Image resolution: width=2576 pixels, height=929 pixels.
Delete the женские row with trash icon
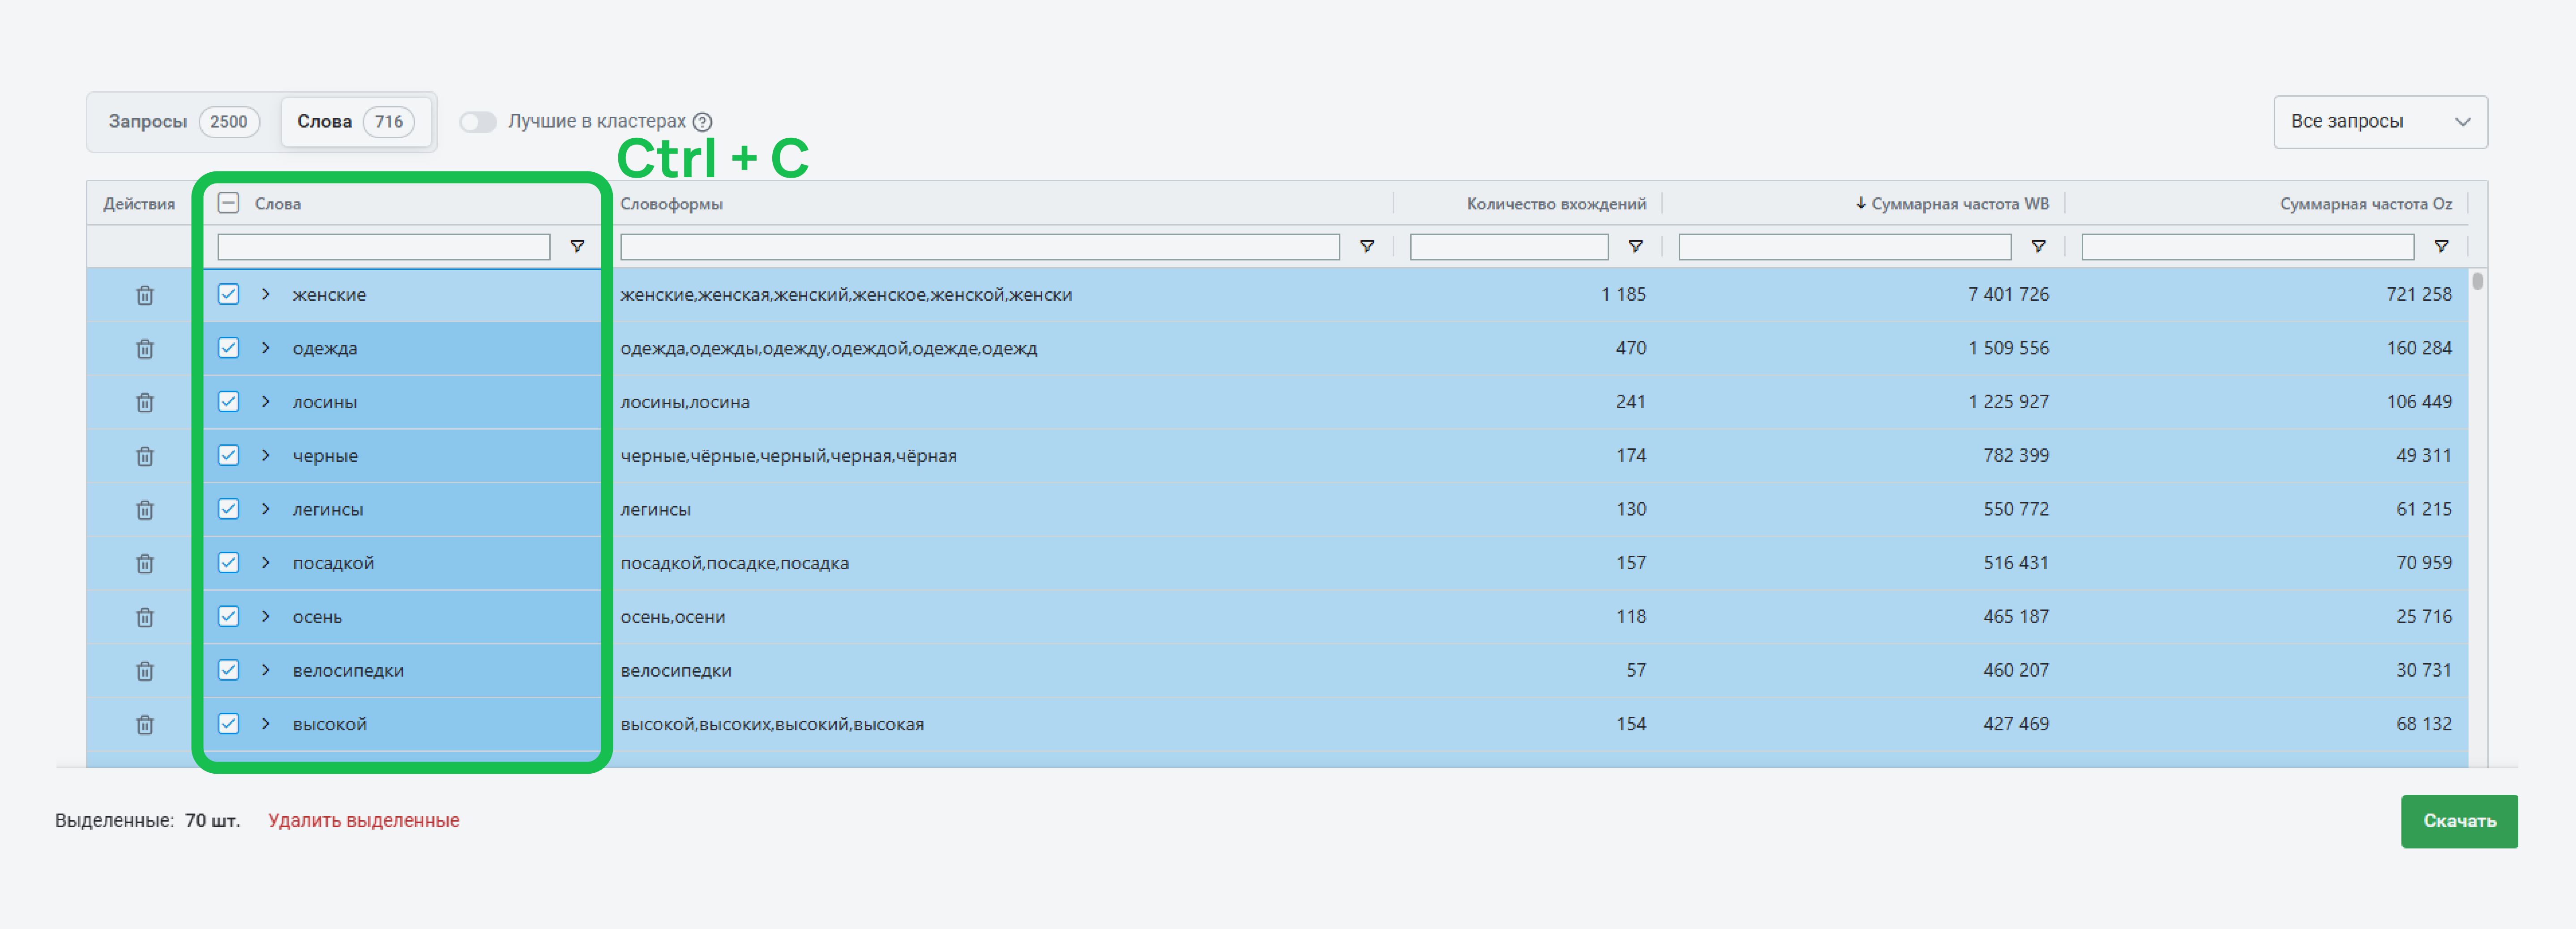click(145, 295)
